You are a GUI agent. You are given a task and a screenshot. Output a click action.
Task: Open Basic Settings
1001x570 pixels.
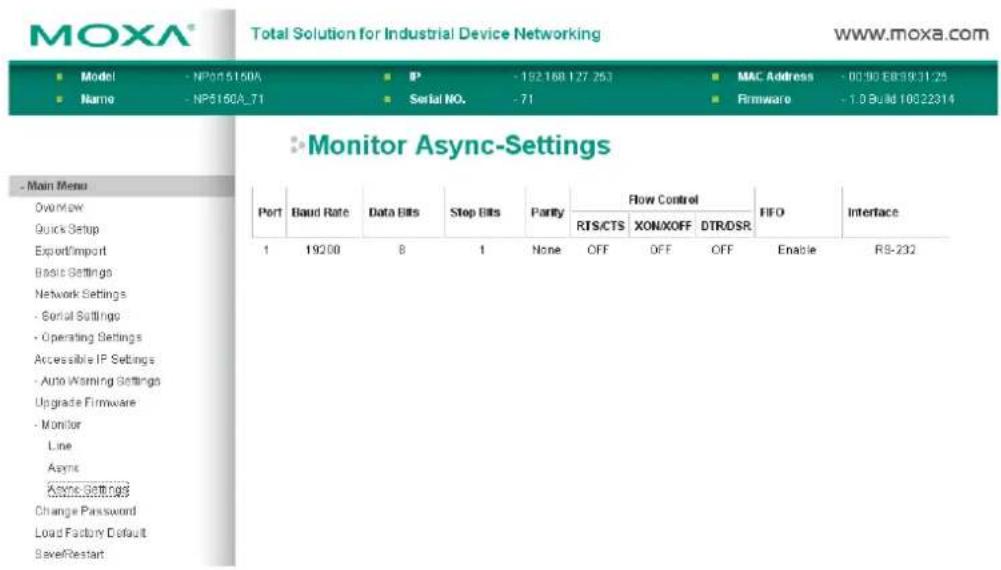pyautogui.click(x=73, y=273)
